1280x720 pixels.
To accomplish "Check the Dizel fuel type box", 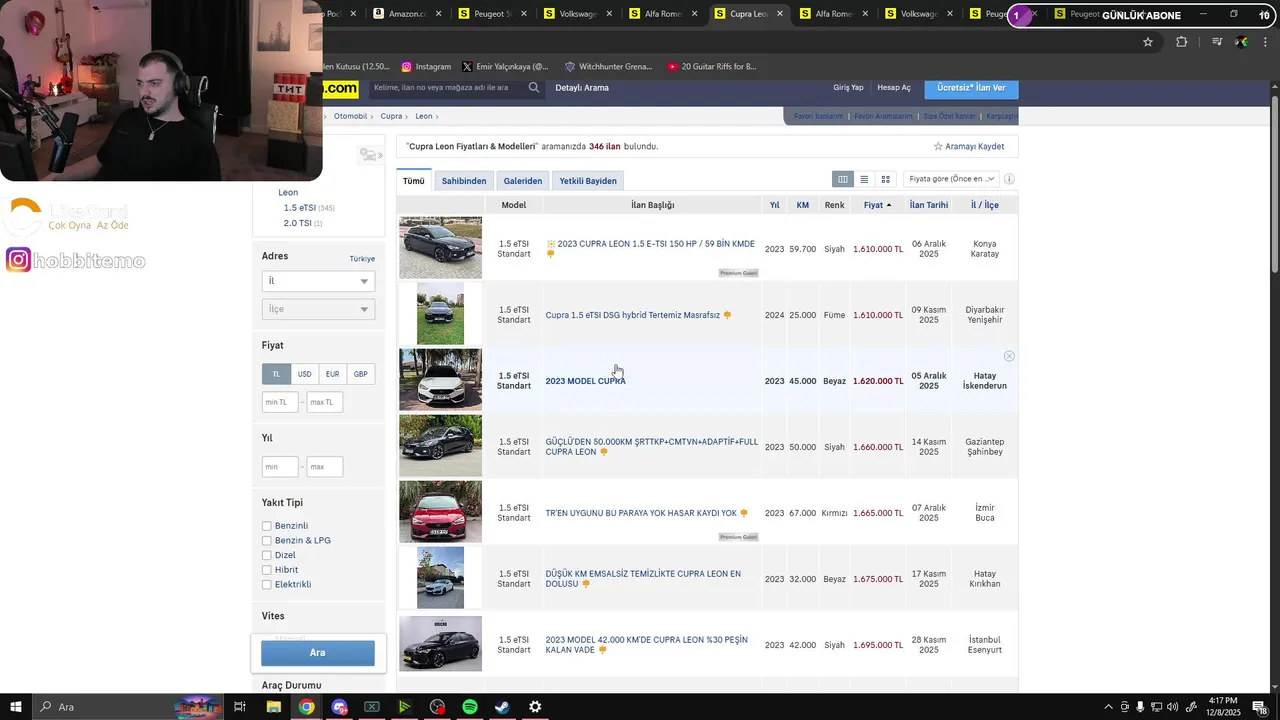I will coord(267,555).
